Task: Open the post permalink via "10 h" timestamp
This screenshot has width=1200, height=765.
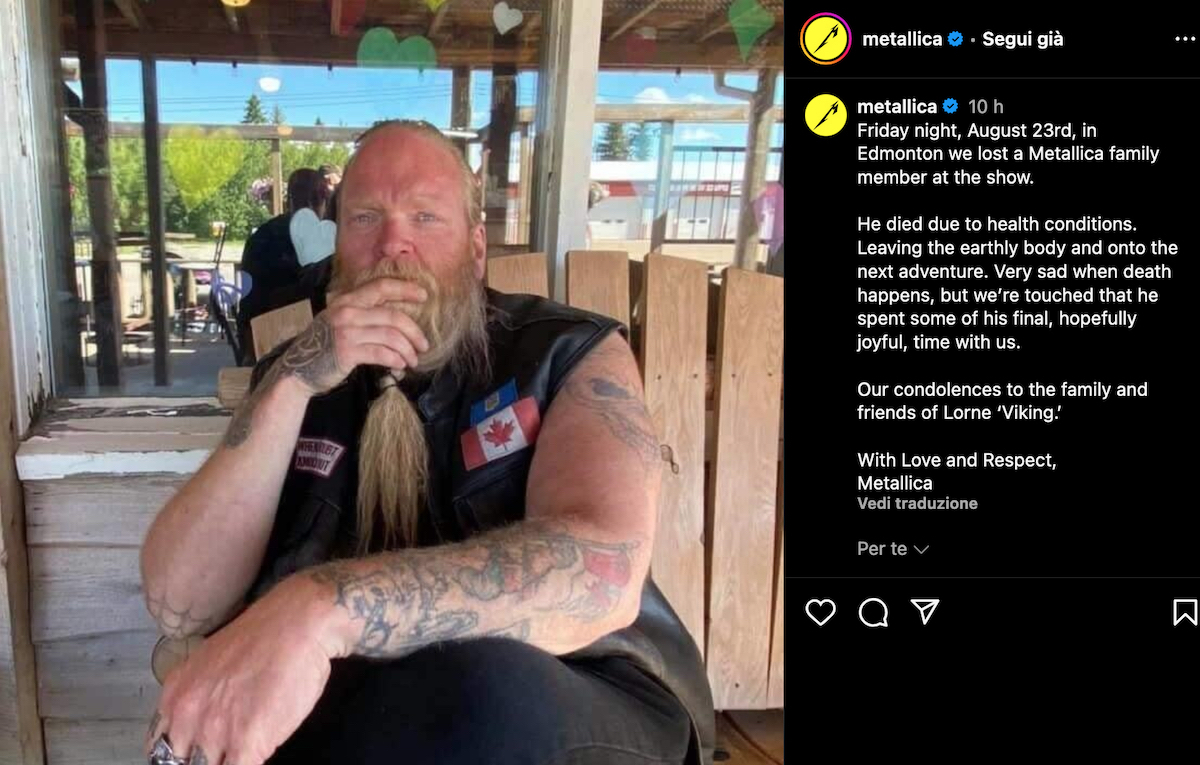Action: pos(986,106)
